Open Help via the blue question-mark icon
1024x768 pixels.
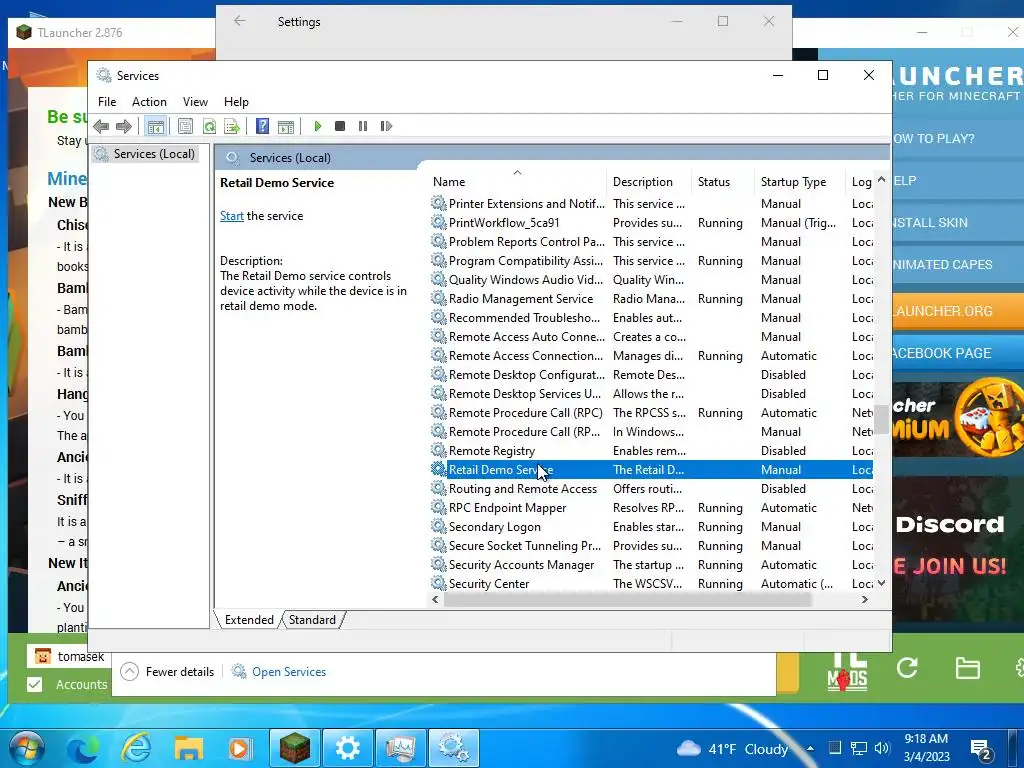tap(263, 126)
